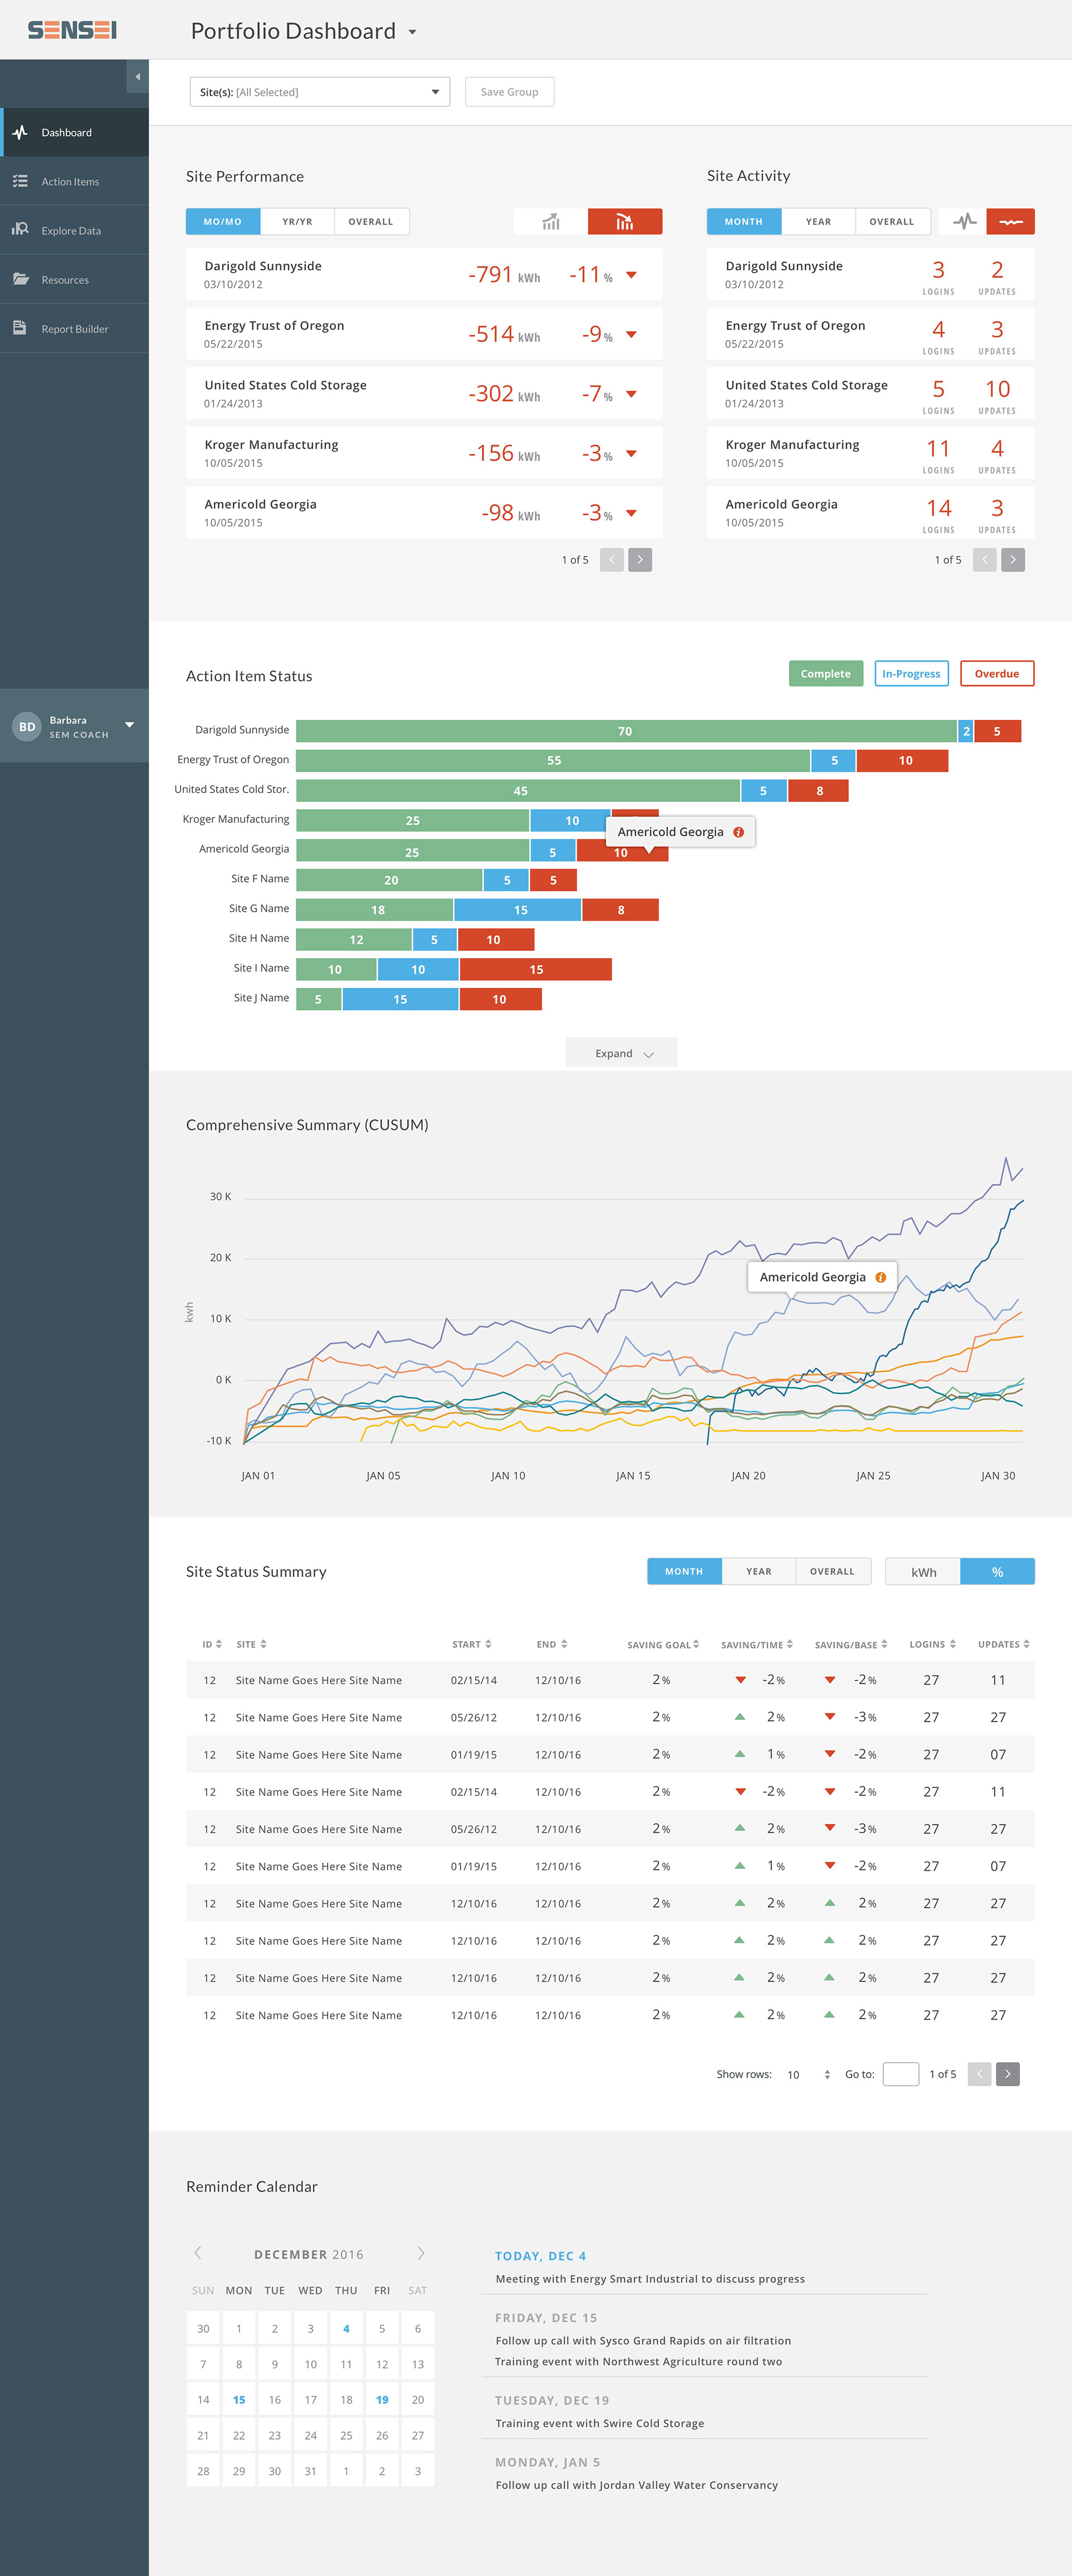Show next month in Reminder Calendar
The height and width of the screenshot is (2576, 1072).
pyautogui.click(x=421, y=2253)
